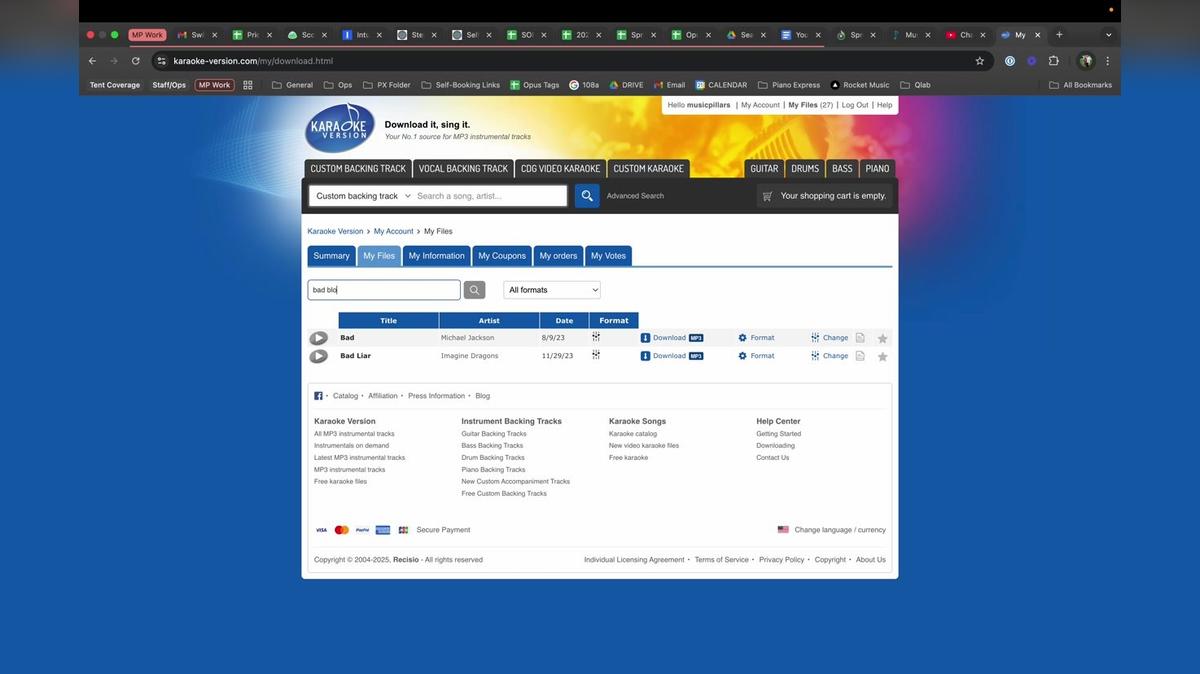Play the Bad Liar track preview
The image size is (1200, 674).
coord(318,356)
